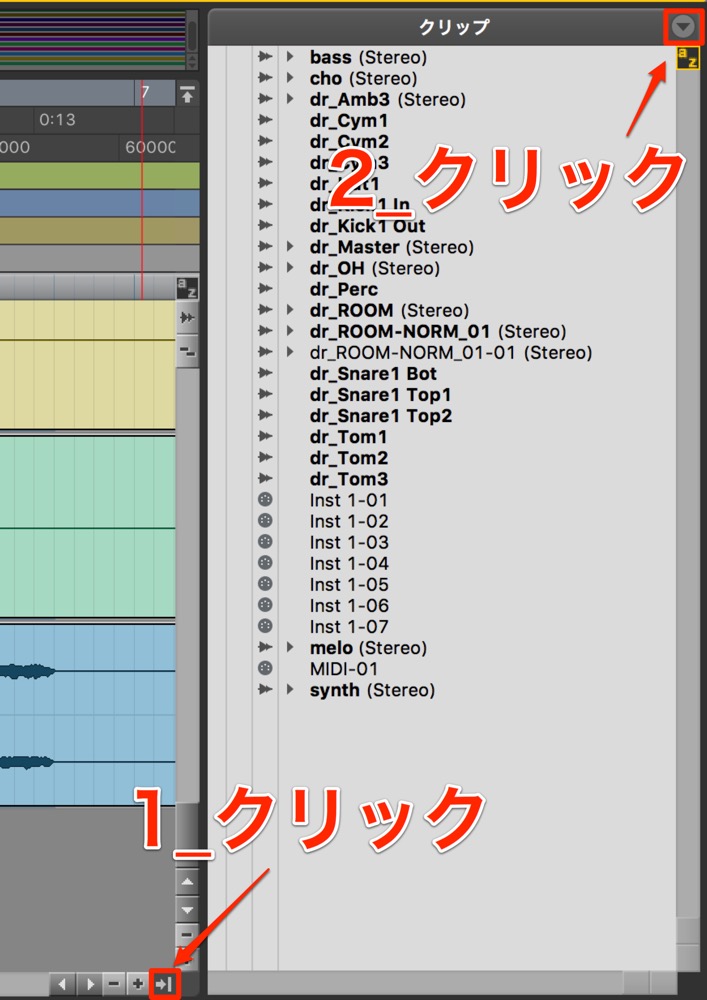
Task: Select the dr_Kick1 Out clip name
Action: pyautogui.click(x=367, y=226)
